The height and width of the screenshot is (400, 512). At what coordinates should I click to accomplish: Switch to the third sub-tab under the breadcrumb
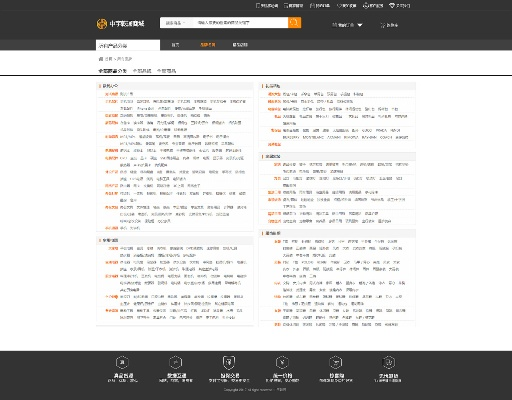166,71
